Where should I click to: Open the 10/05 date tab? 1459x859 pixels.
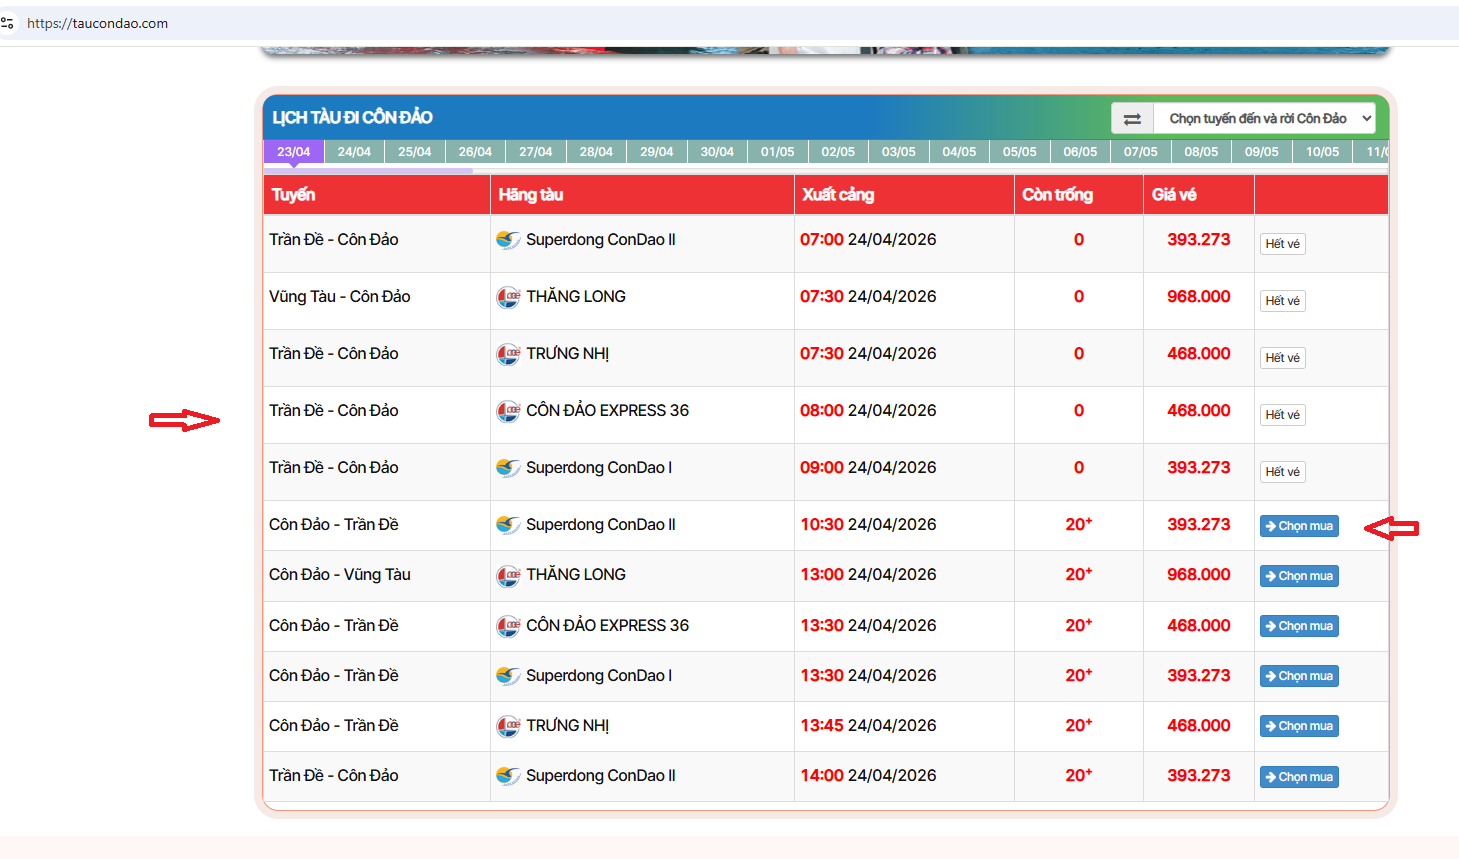pos(1322,152)
